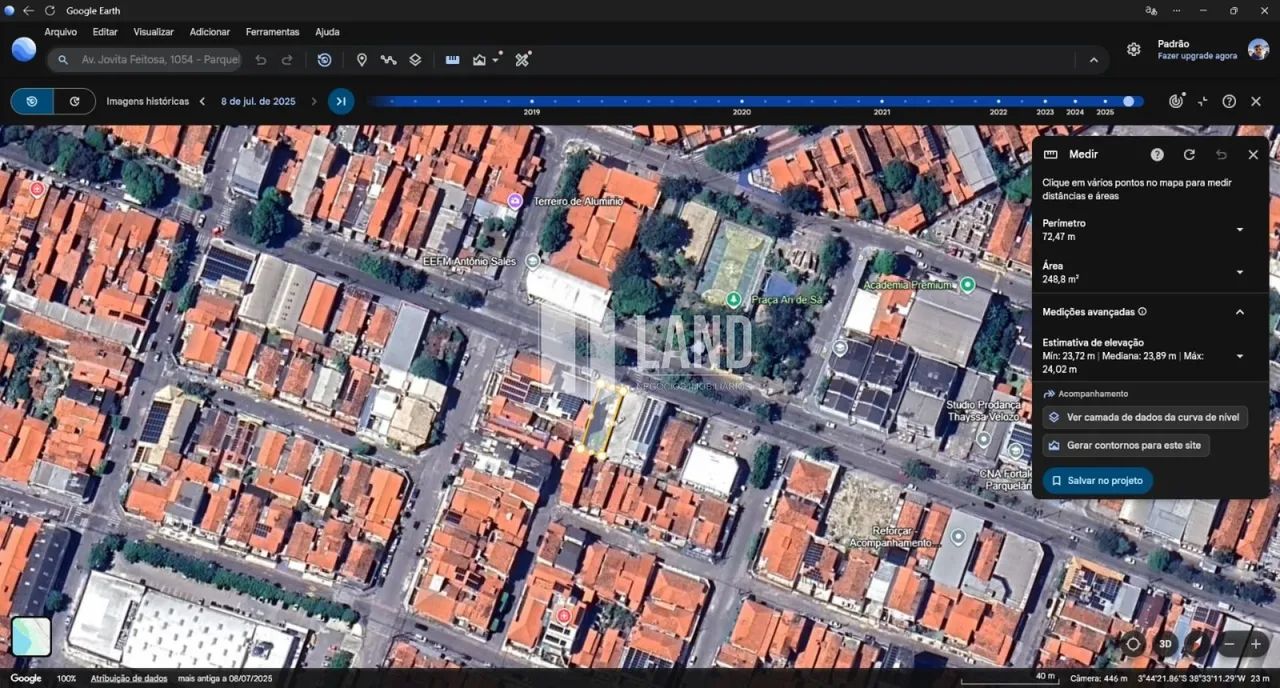
Task: Click the Salvar no projeto button
Action: point(1097,481)
